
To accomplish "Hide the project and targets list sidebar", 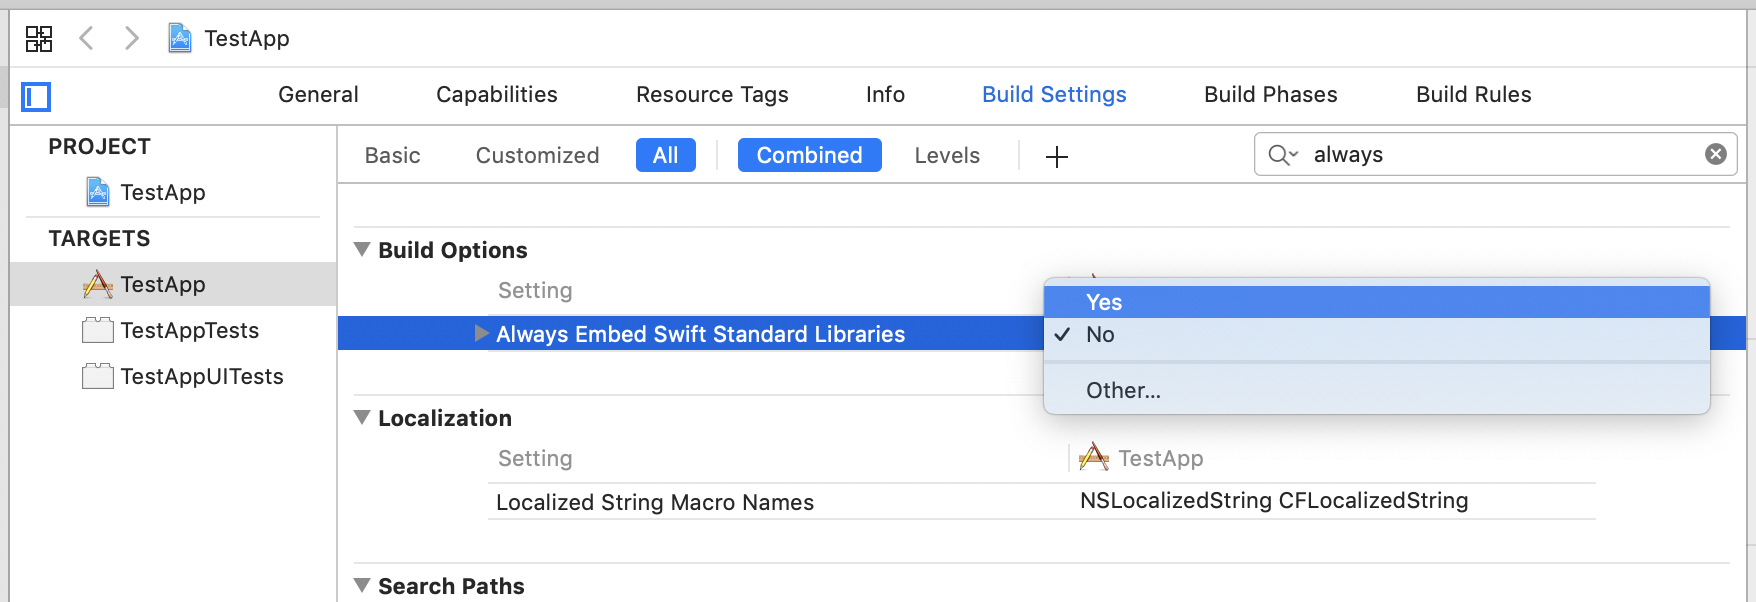I will tap(36, 97).
